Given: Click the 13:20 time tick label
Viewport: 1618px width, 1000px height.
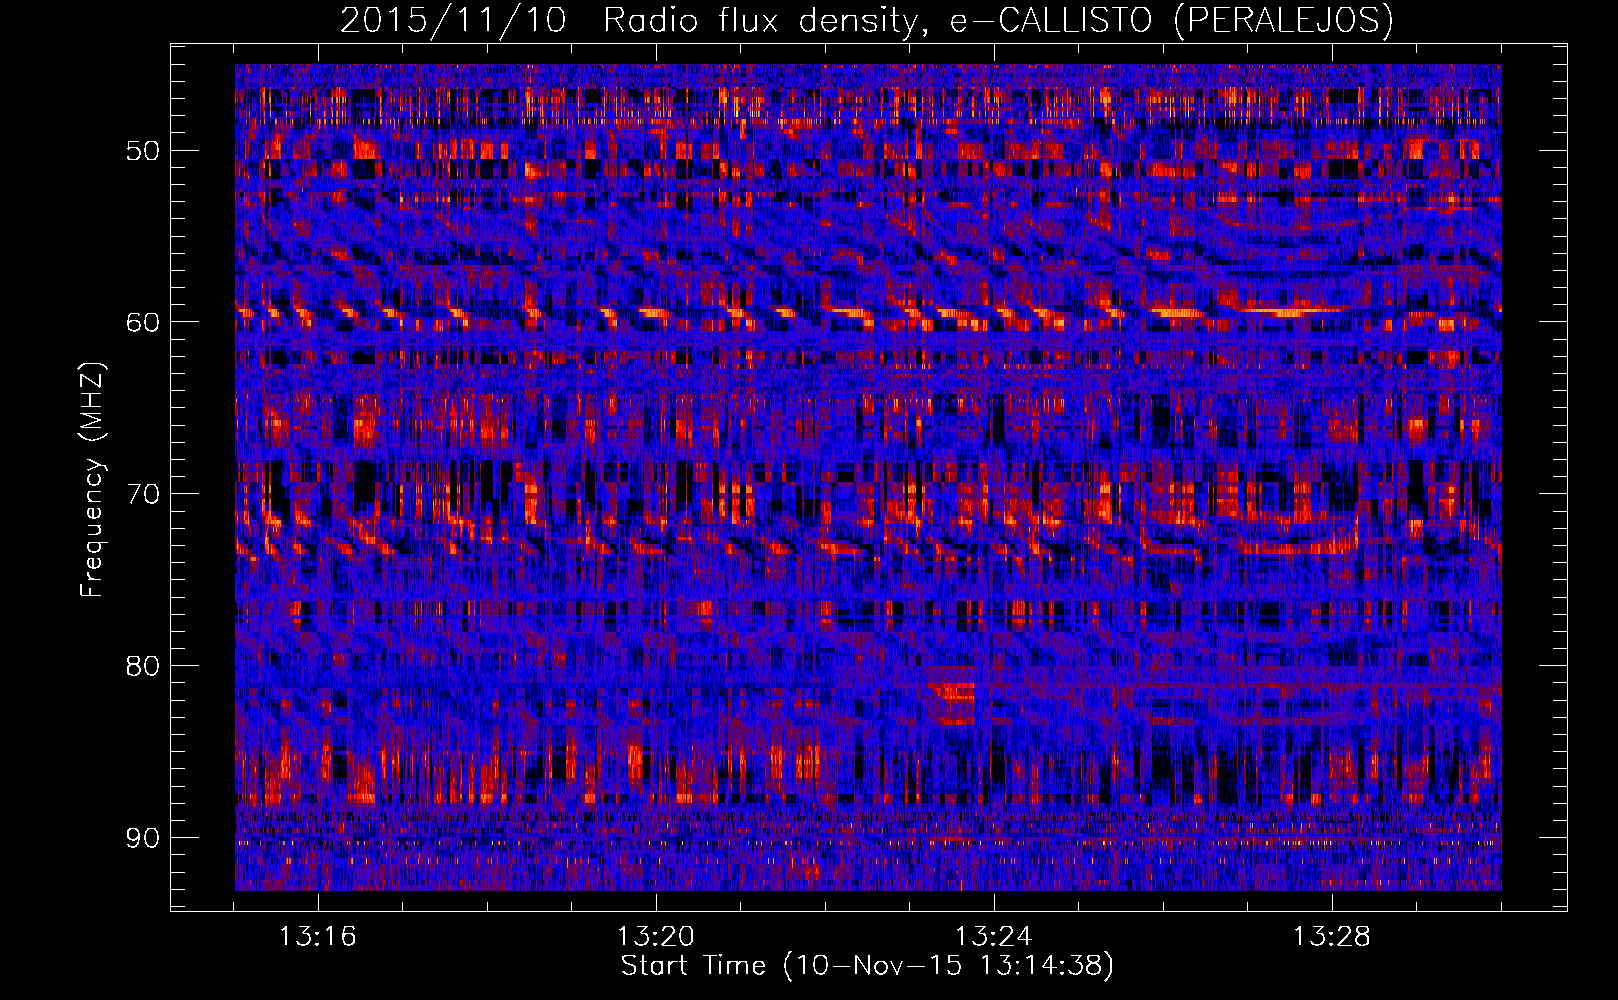Looking at the screenshot, I should [656, 937].
